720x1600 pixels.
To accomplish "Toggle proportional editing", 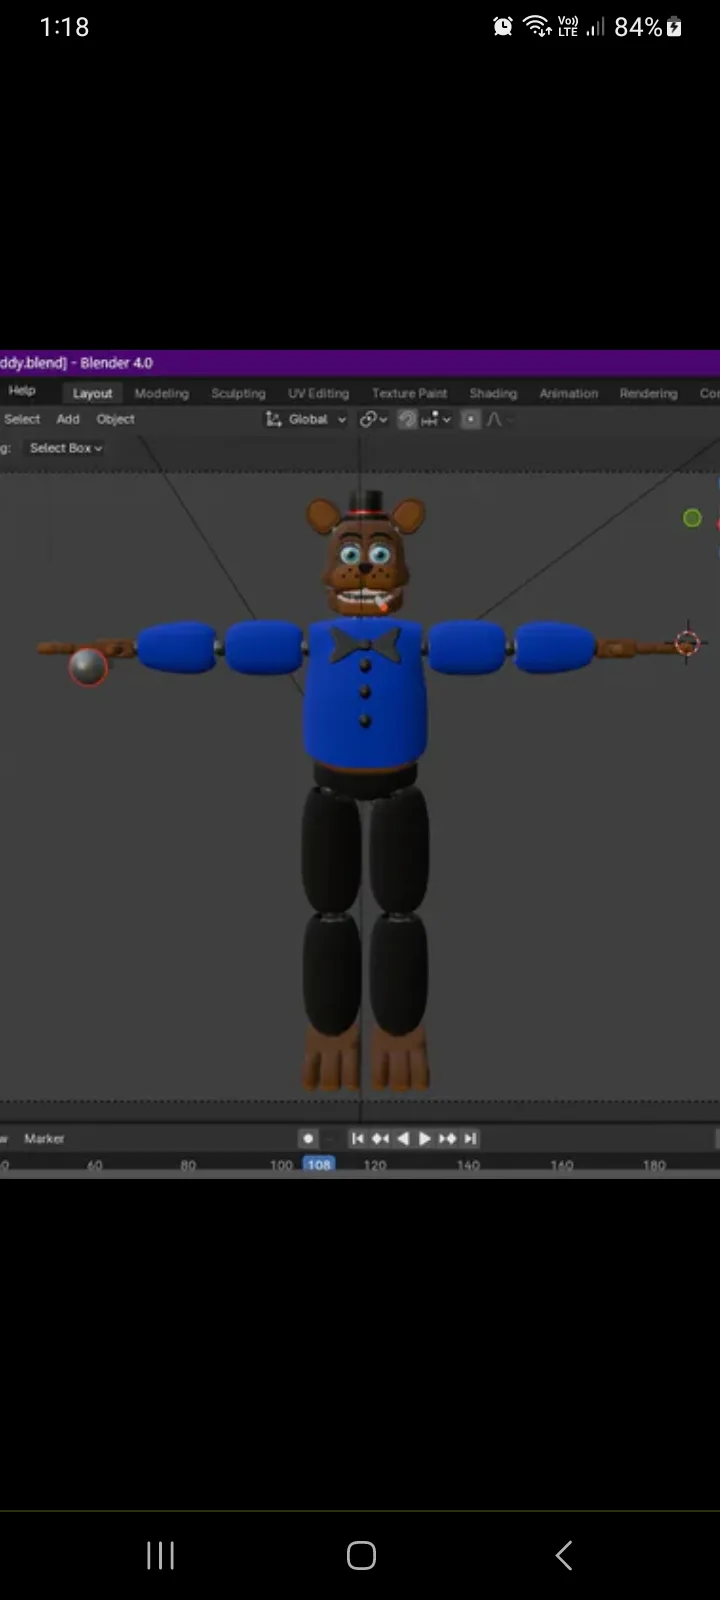I will 470,419.
